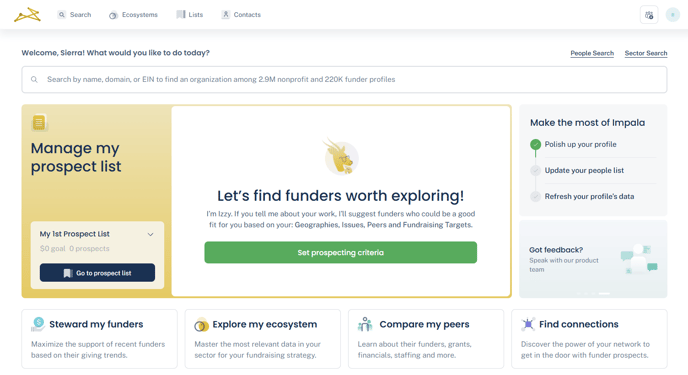
Task: Click the Impala logo icon
Action: tap(27, 14)
